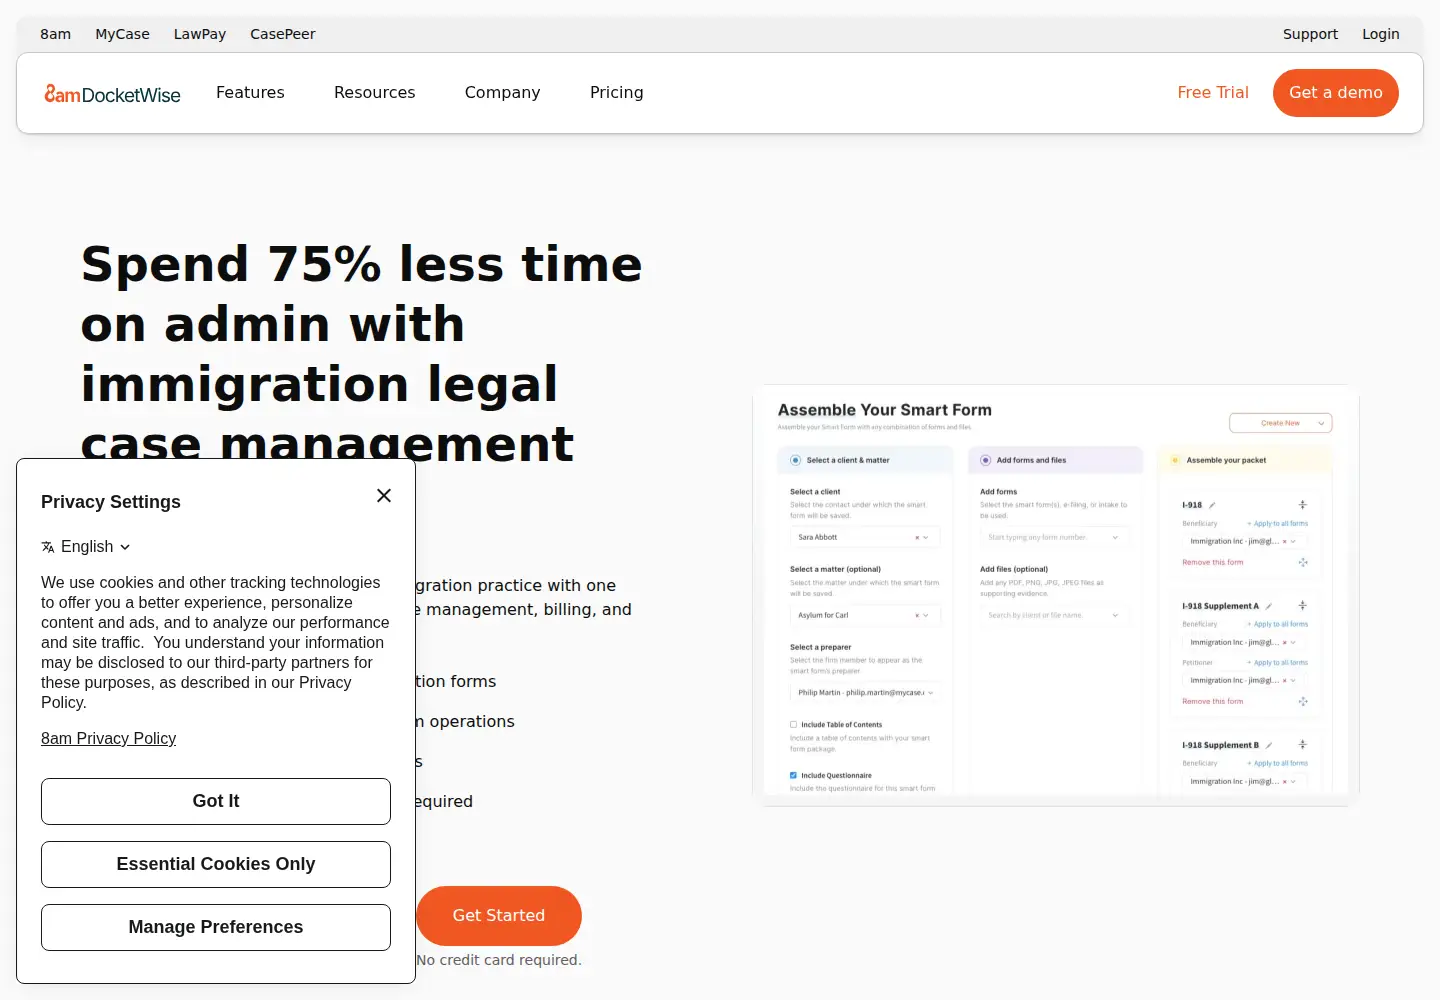Click the reorder icon on I-918 Supplement B row

pyautogui.click(x=1302, y=744)
